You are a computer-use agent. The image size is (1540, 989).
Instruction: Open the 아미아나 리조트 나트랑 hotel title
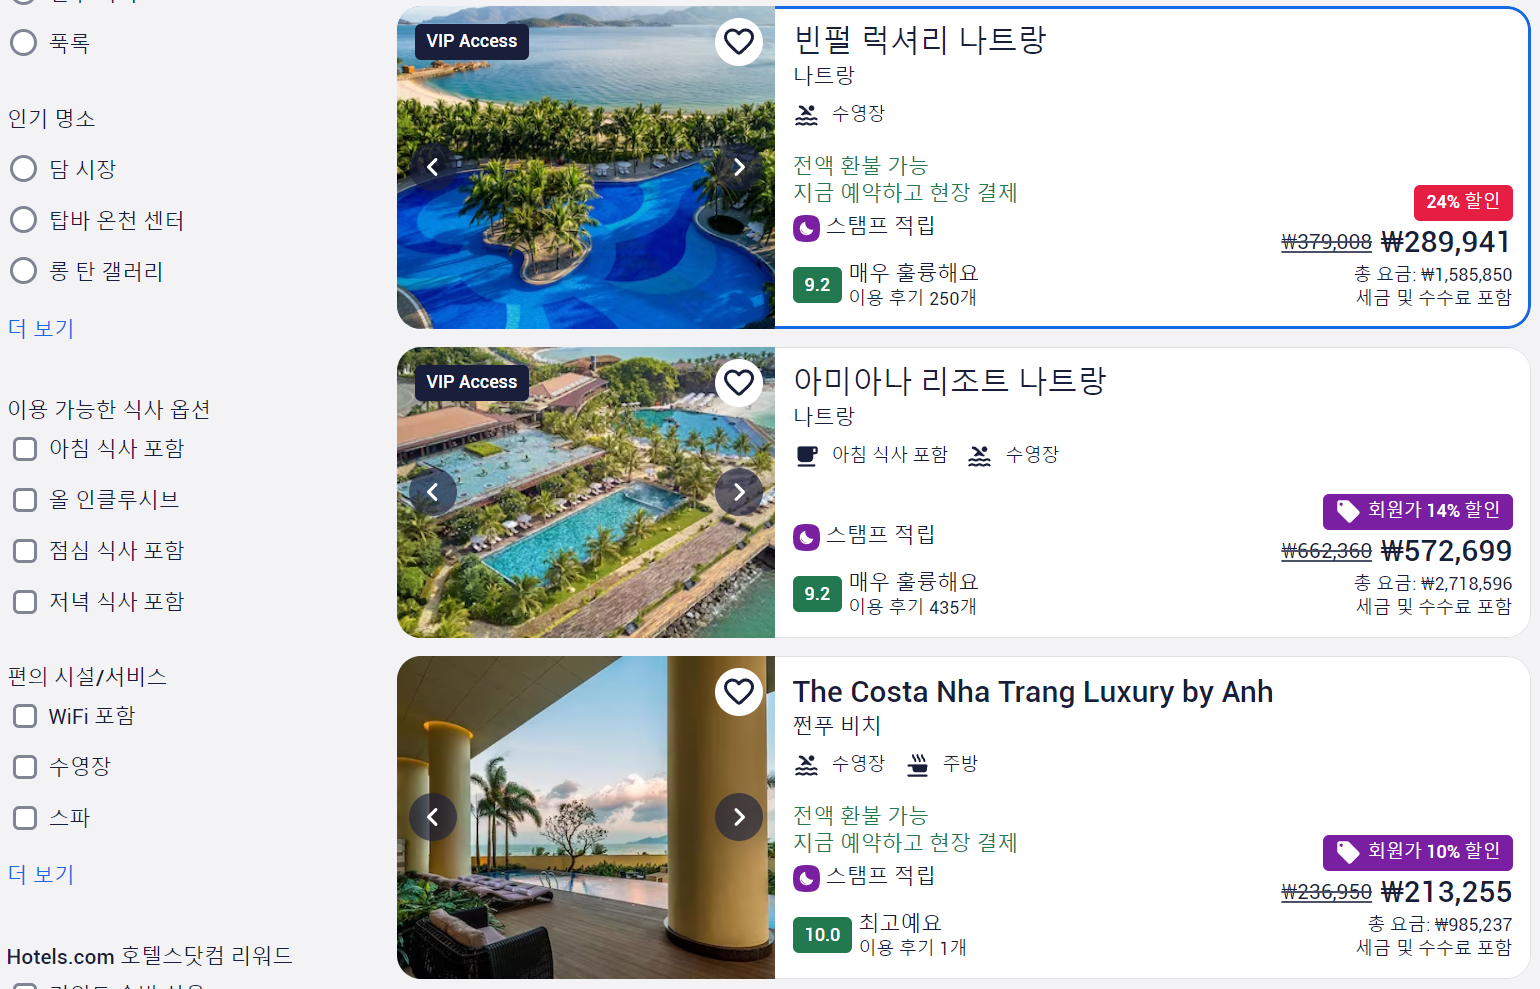tap(950, 381)
